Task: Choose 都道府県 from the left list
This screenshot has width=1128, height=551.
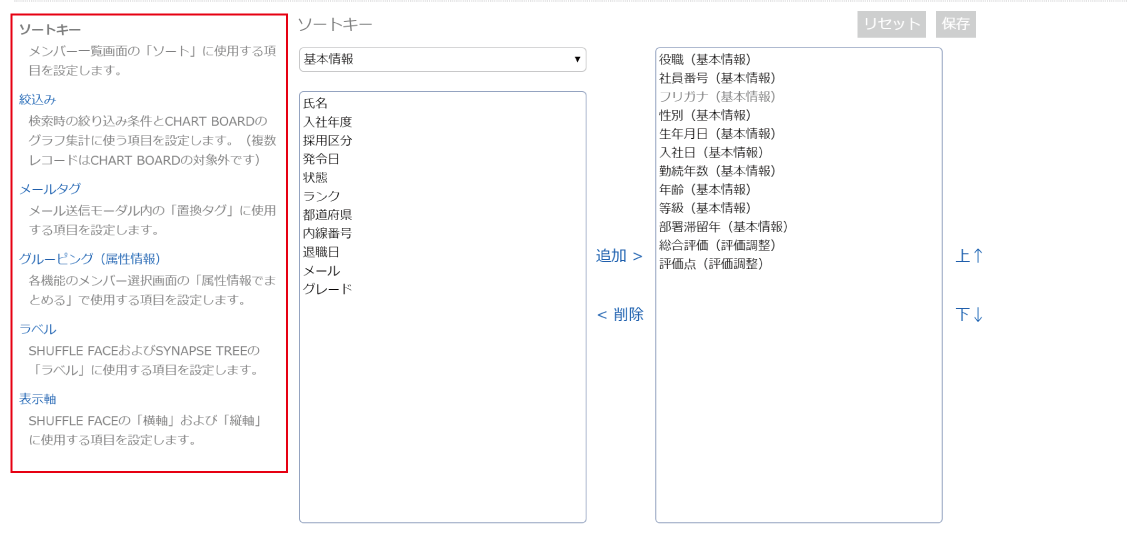Action: pos(328,215)
